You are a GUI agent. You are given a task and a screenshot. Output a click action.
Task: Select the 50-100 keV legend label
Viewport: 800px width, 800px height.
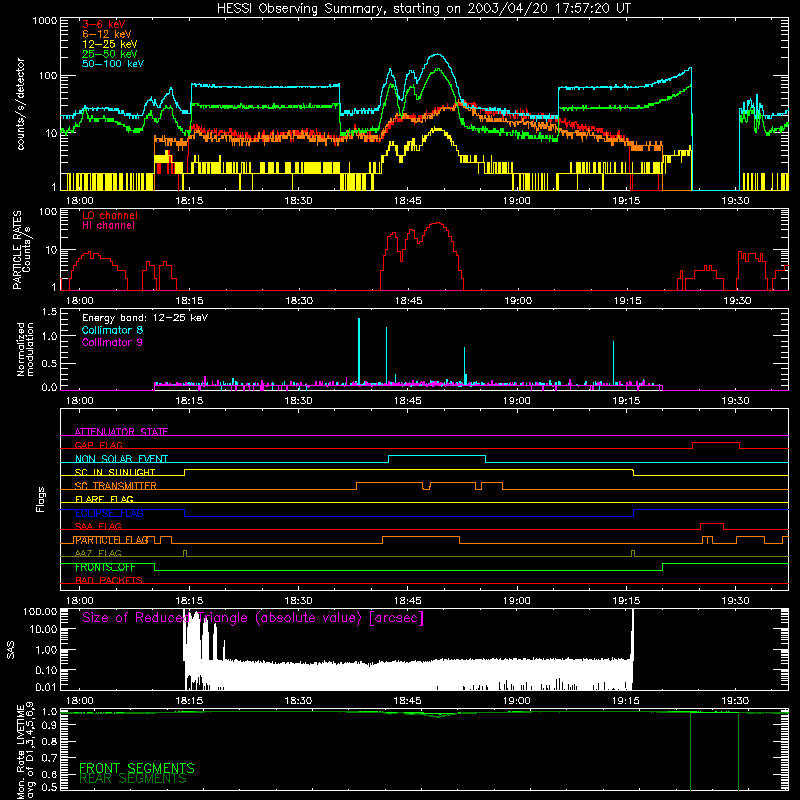113,63
